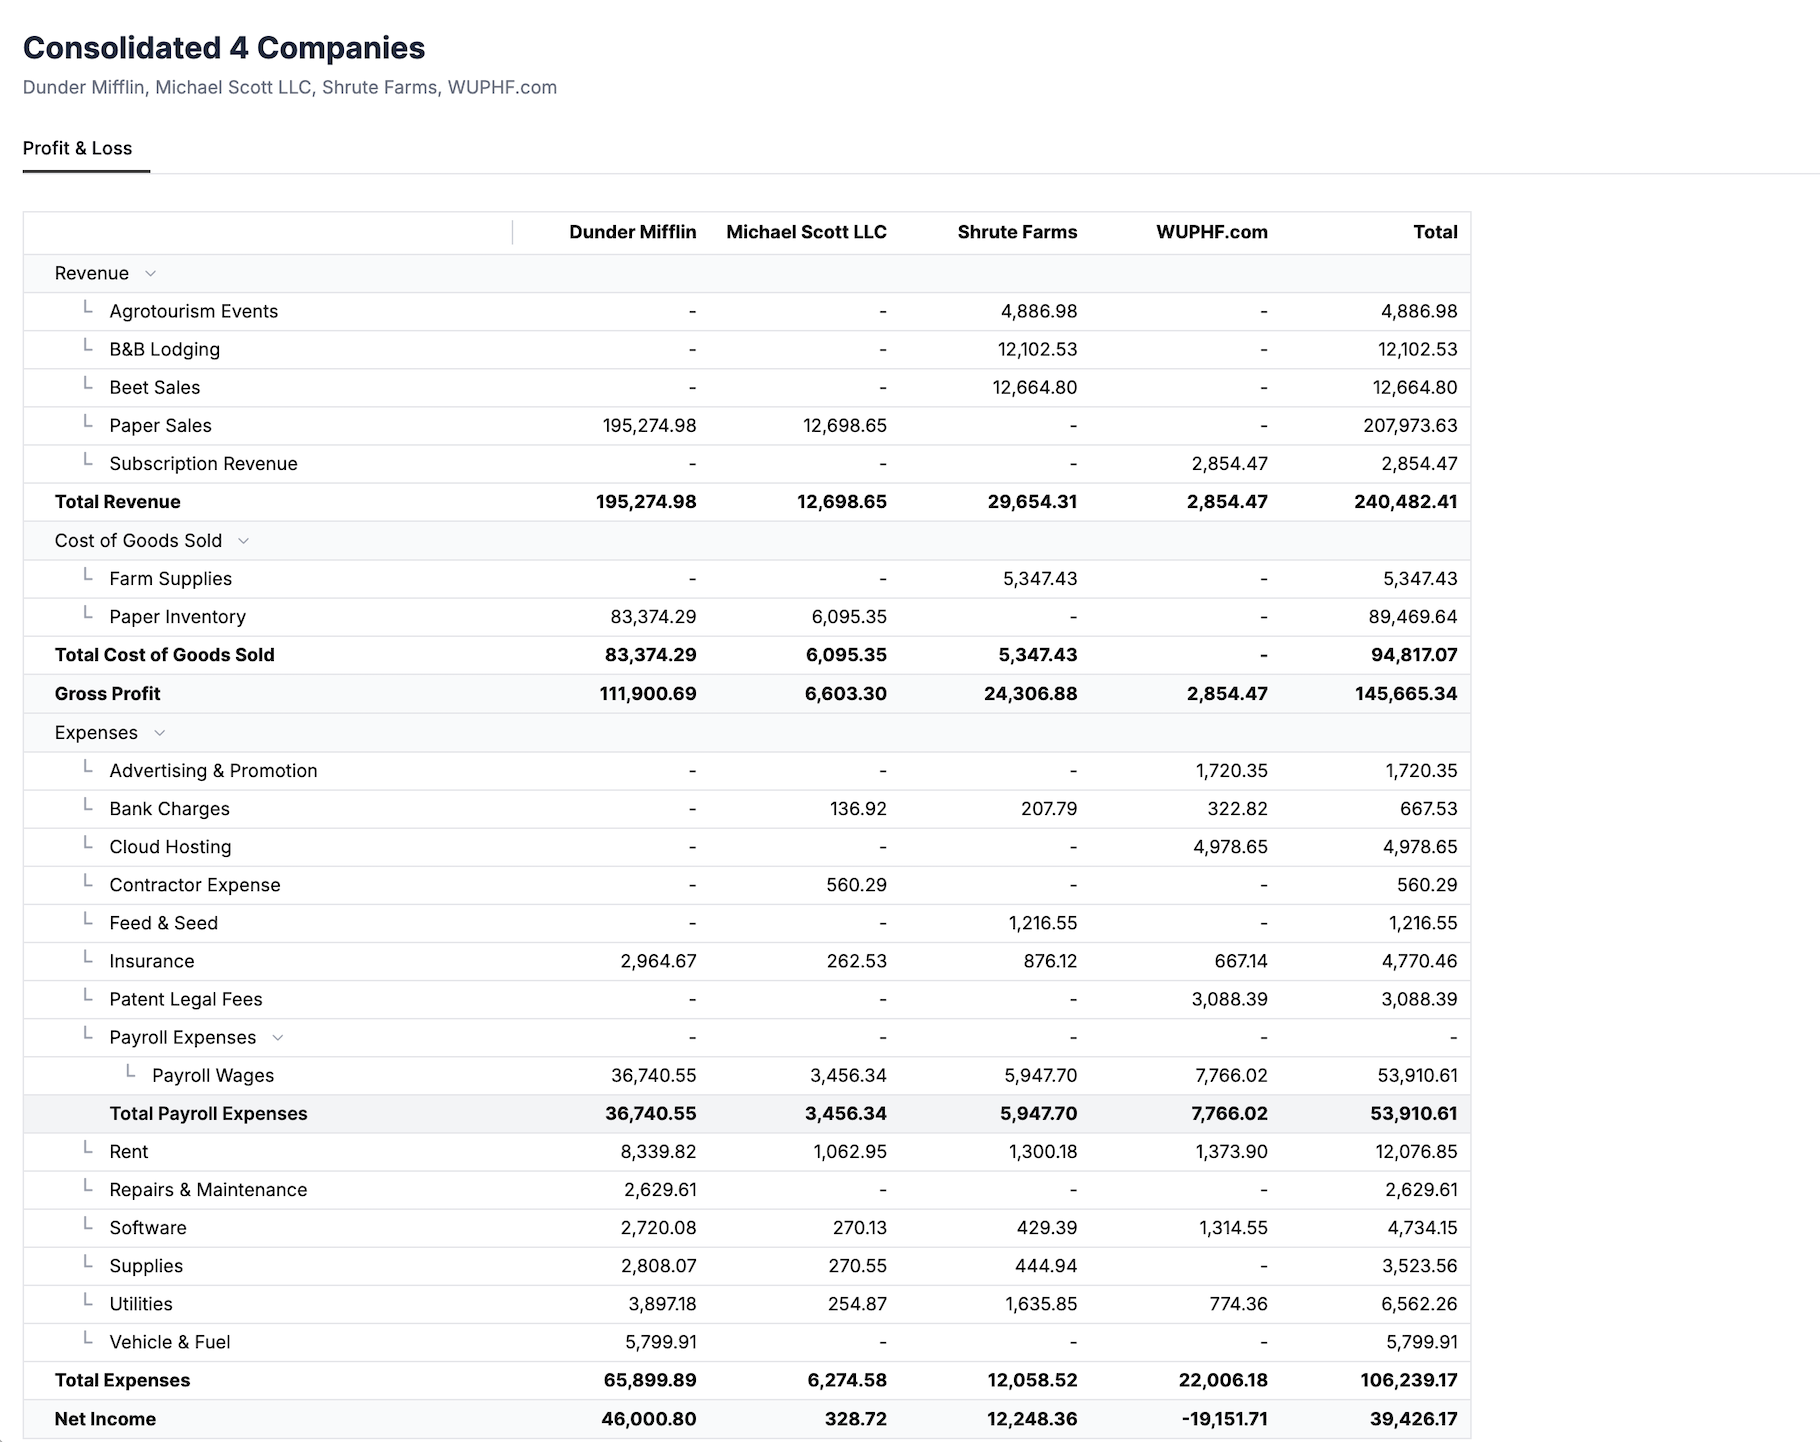Select total net income 39,426.17

[1414, 1419]
